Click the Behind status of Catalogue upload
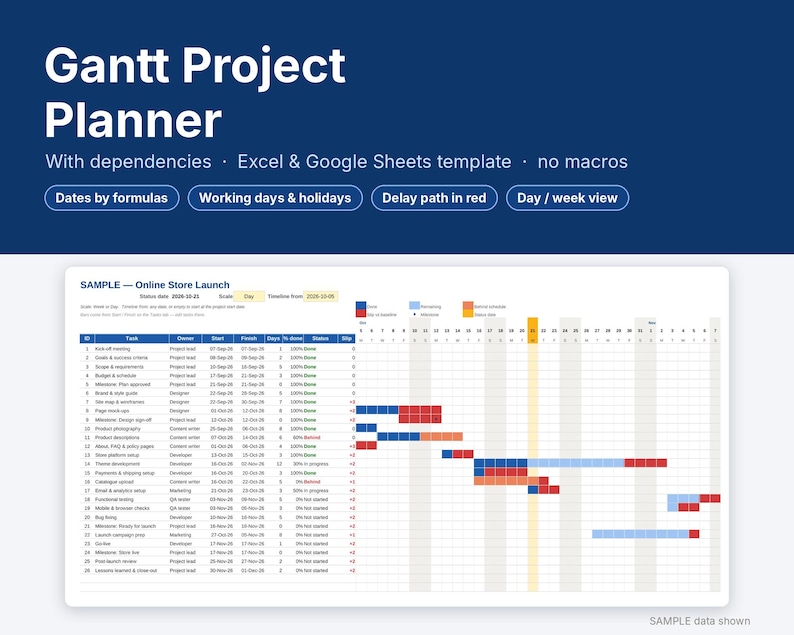 pos(312,482)
